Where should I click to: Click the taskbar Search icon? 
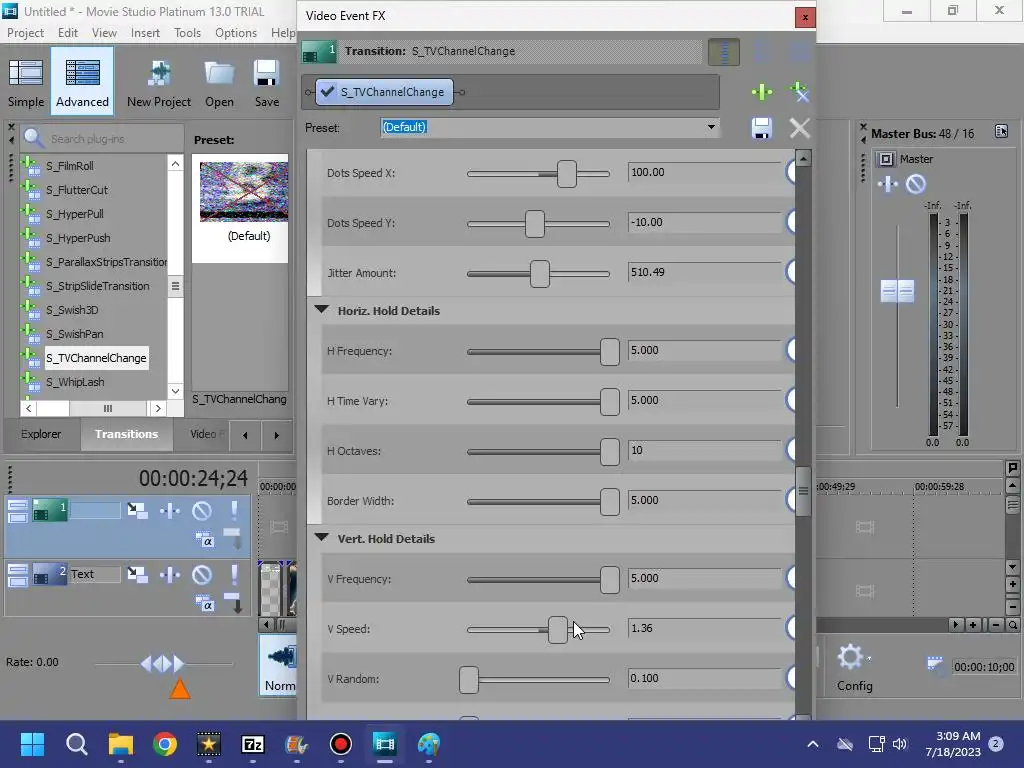pyautogui.click(x=76, y=744)
